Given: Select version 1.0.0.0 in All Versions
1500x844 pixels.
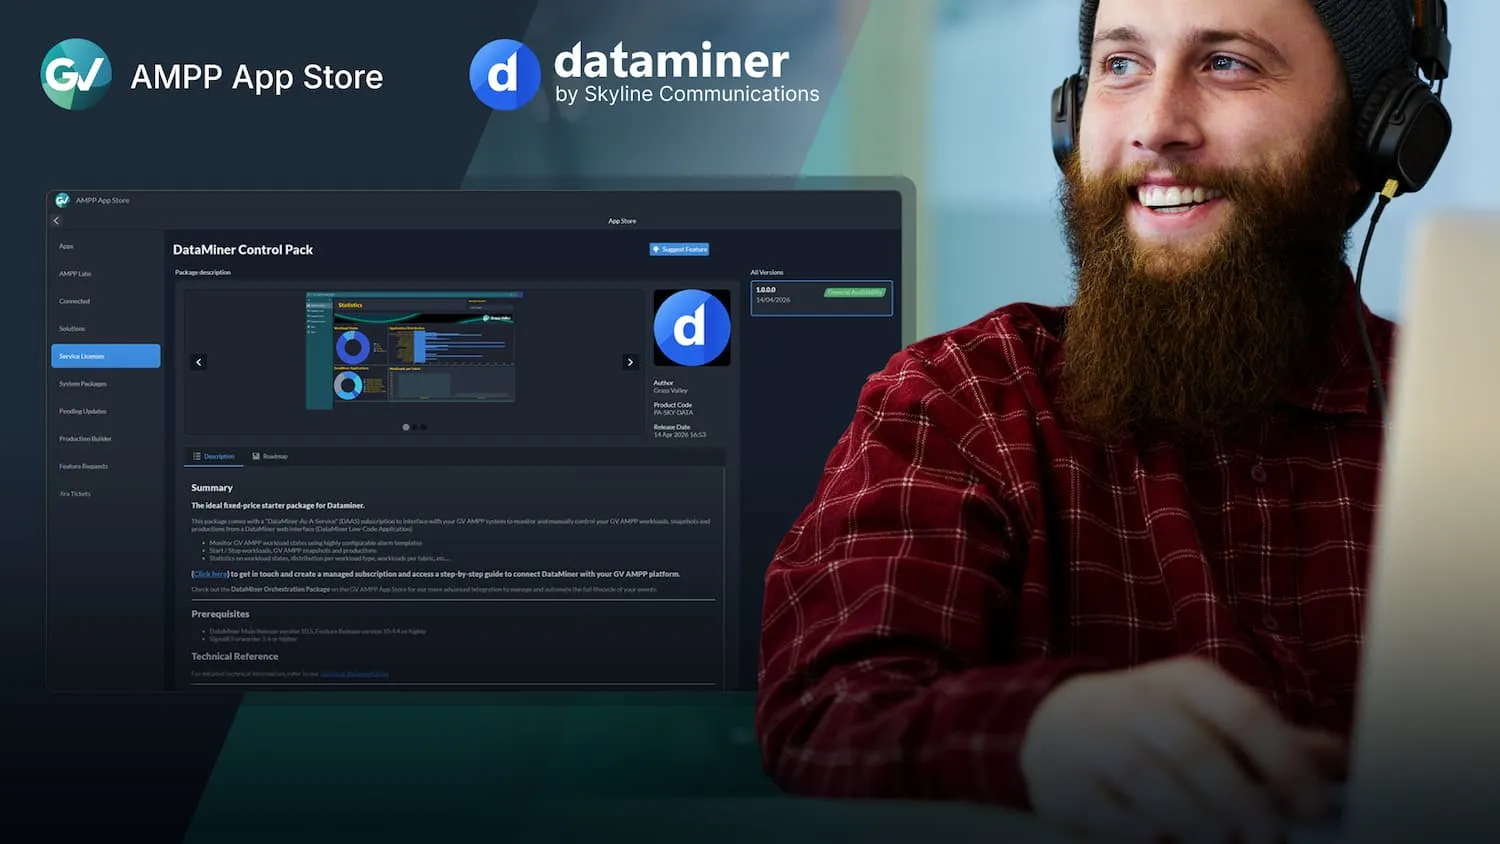Looking at the screenshot, I should pos(821,298).
